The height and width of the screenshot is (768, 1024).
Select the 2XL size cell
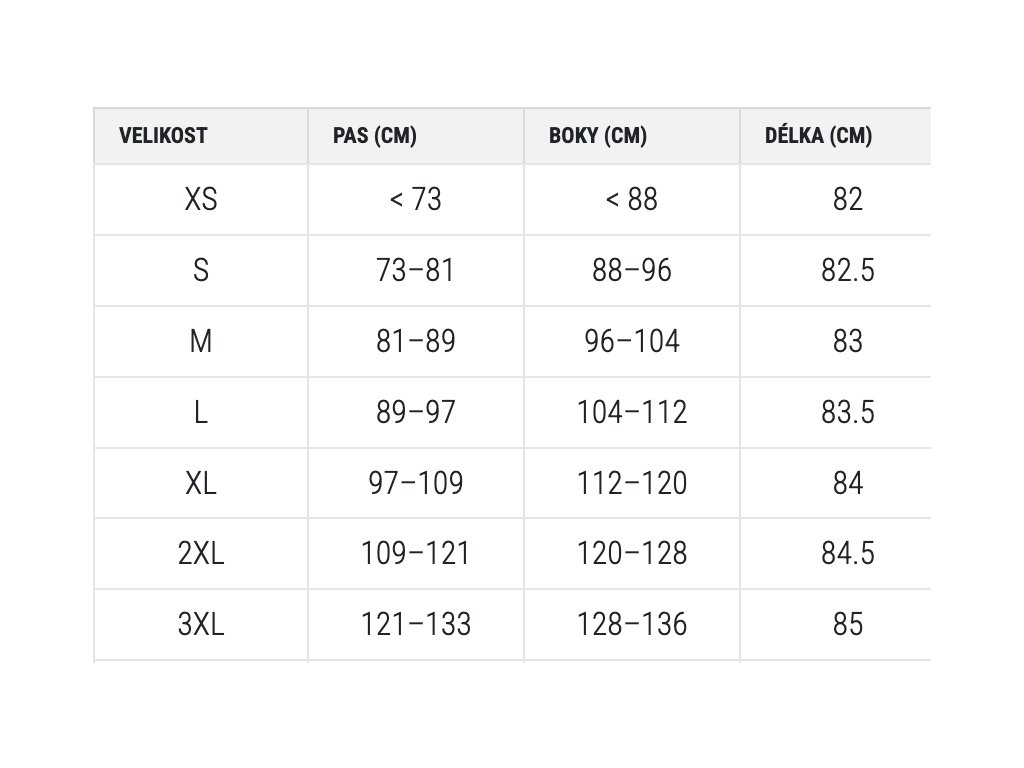click(x=201, y=554)
